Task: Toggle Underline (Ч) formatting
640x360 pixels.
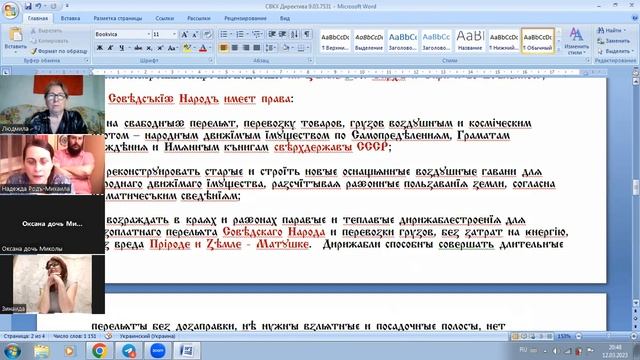Action: pos(121,48)
